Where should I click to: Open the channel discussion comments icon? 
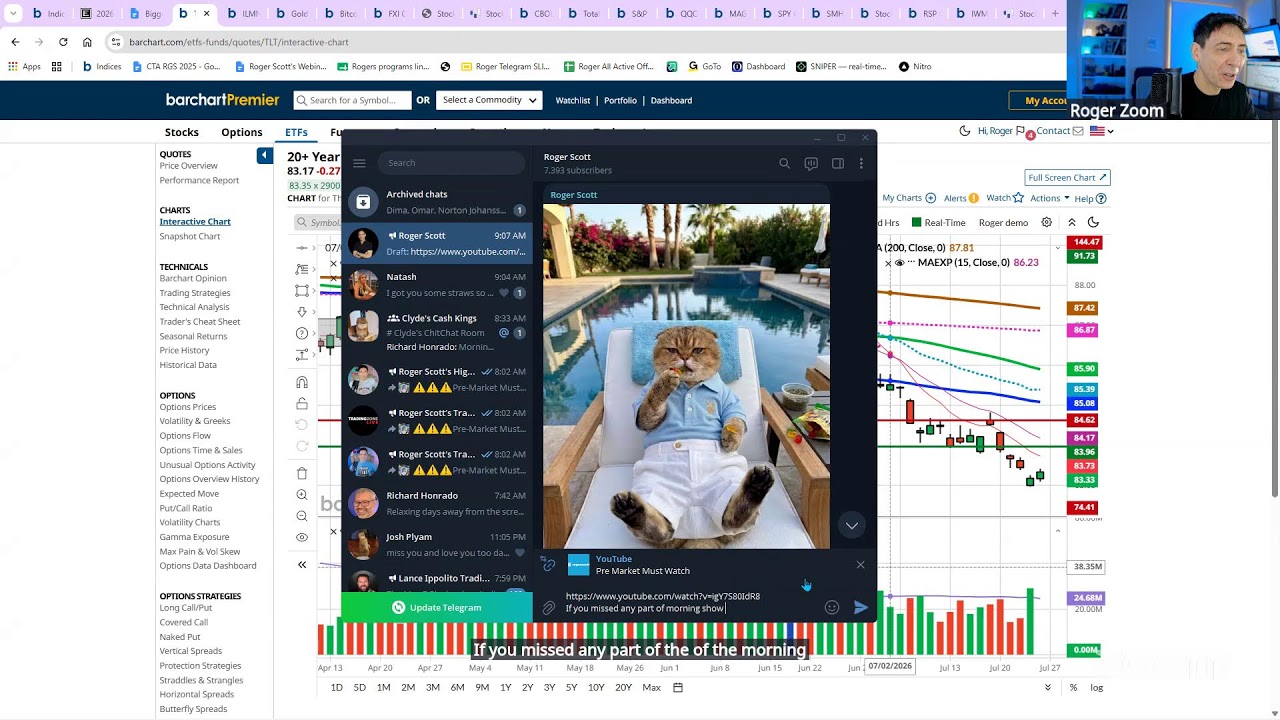click(811, 163)
